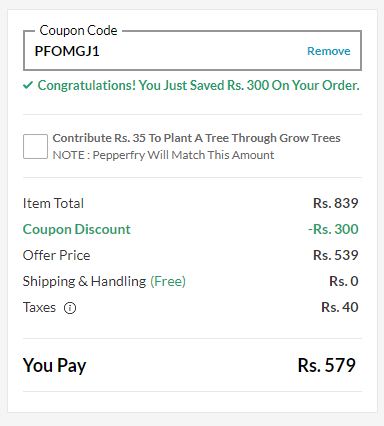This screenshot has height=426, width=384.
Task: Click the Shipping & Handling label
Action: [x=84, y=281]
